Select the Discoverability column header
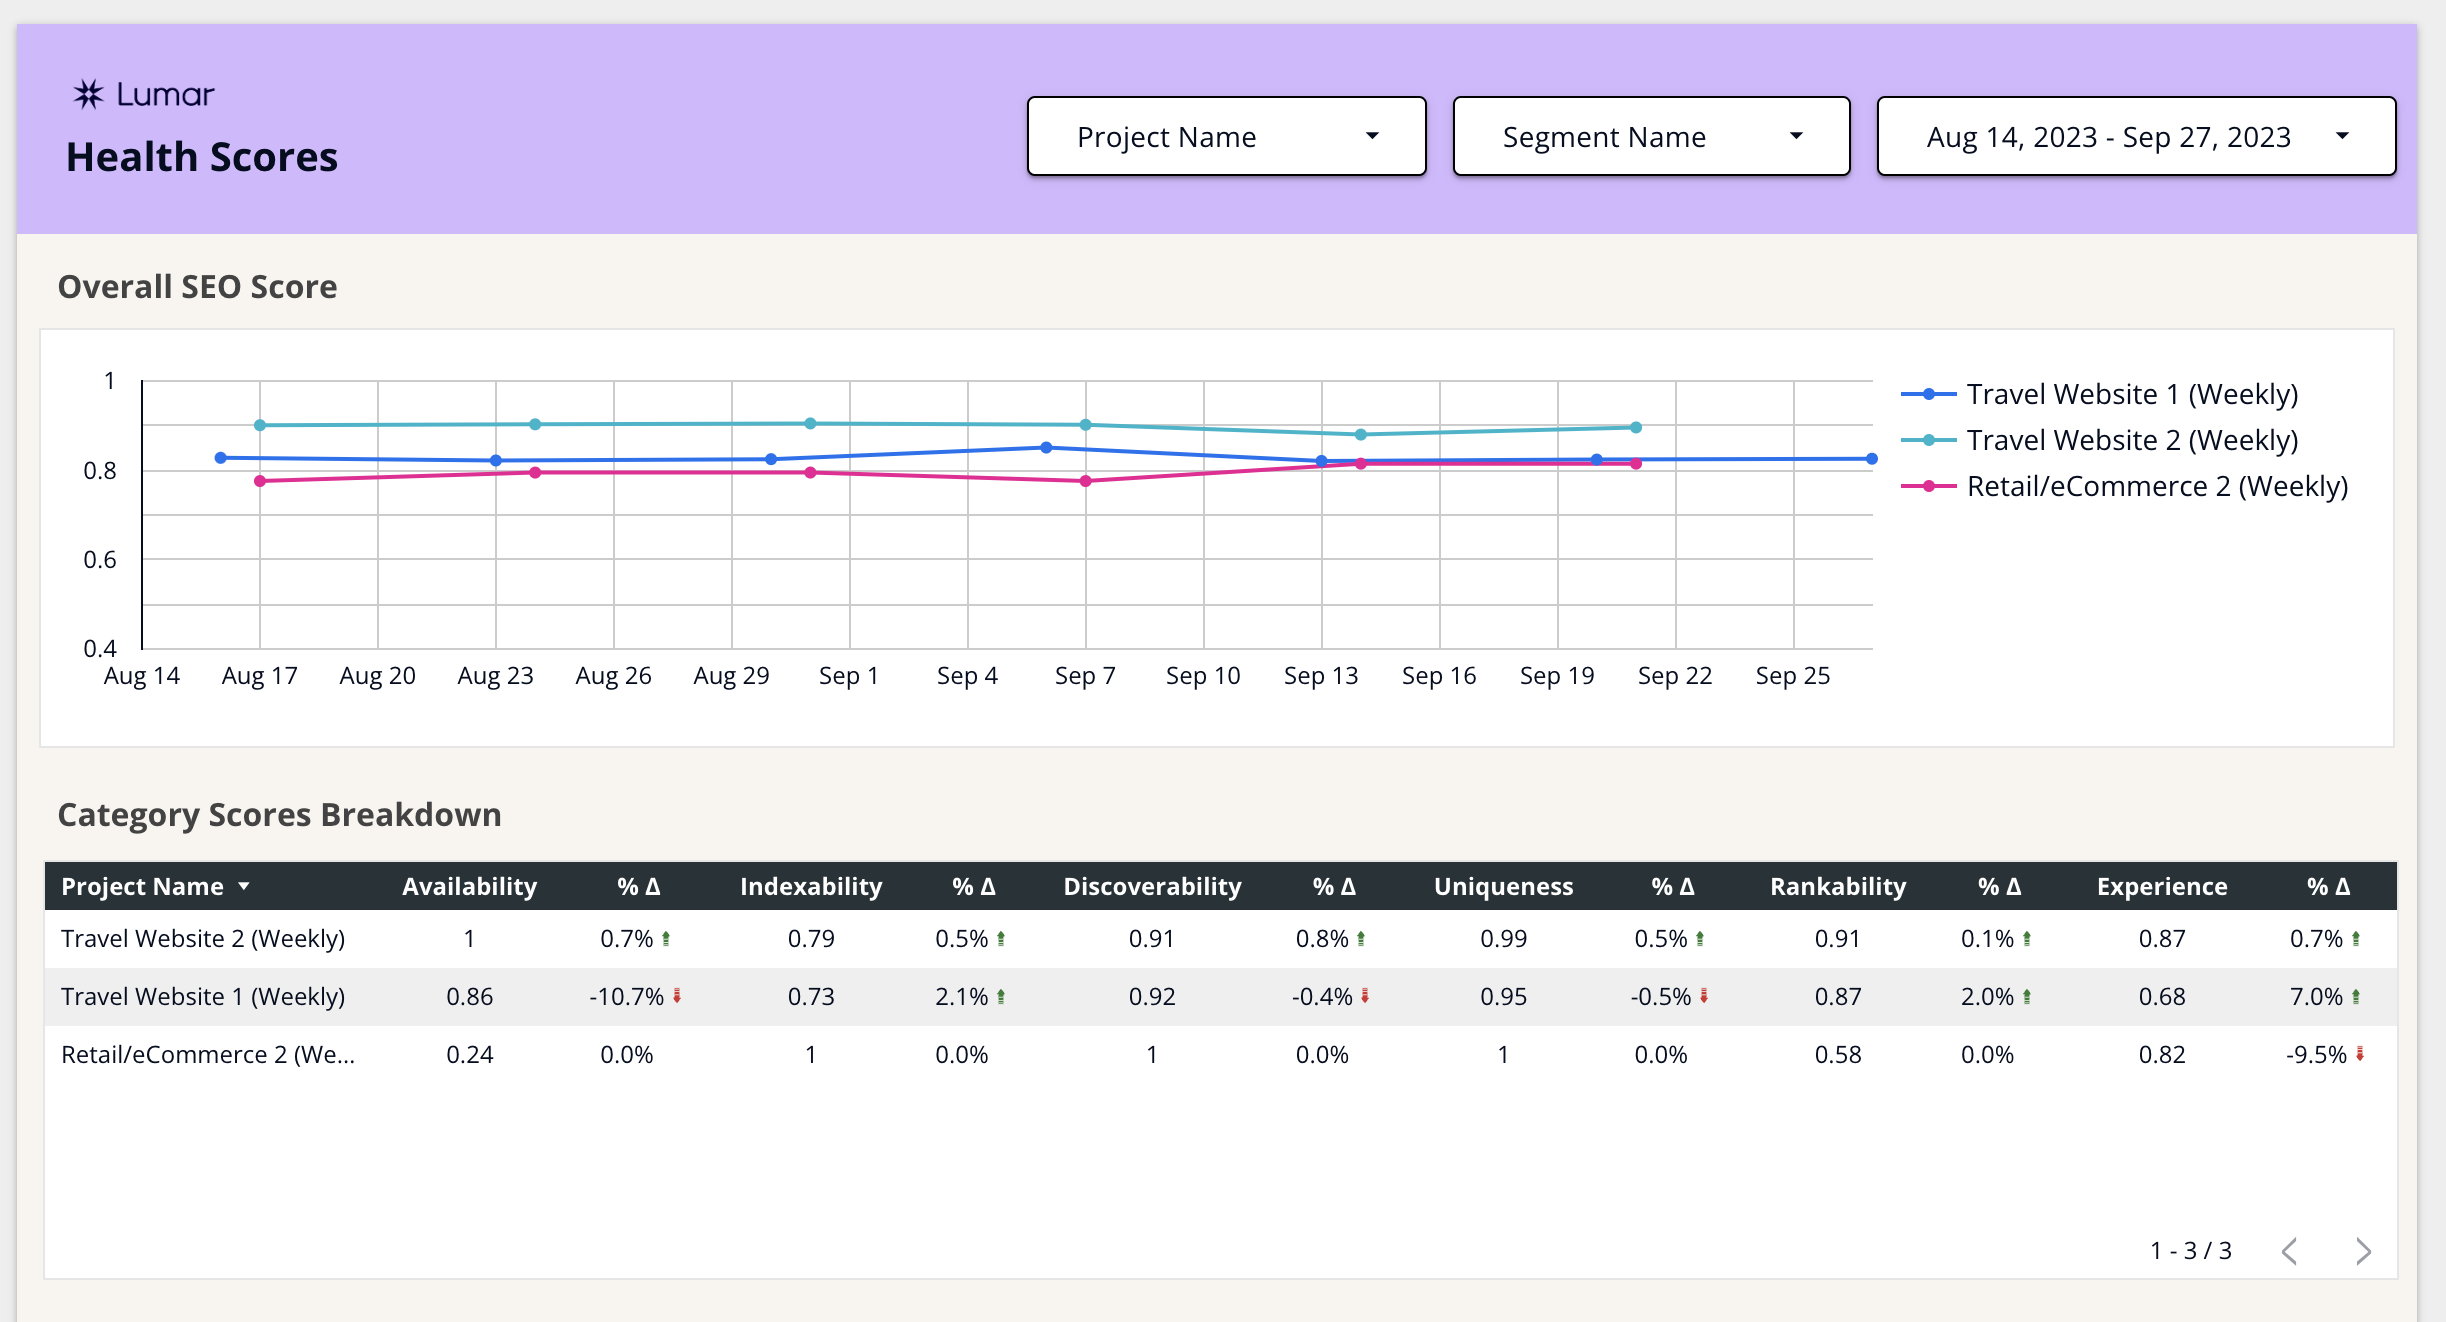 [1152, 886]
